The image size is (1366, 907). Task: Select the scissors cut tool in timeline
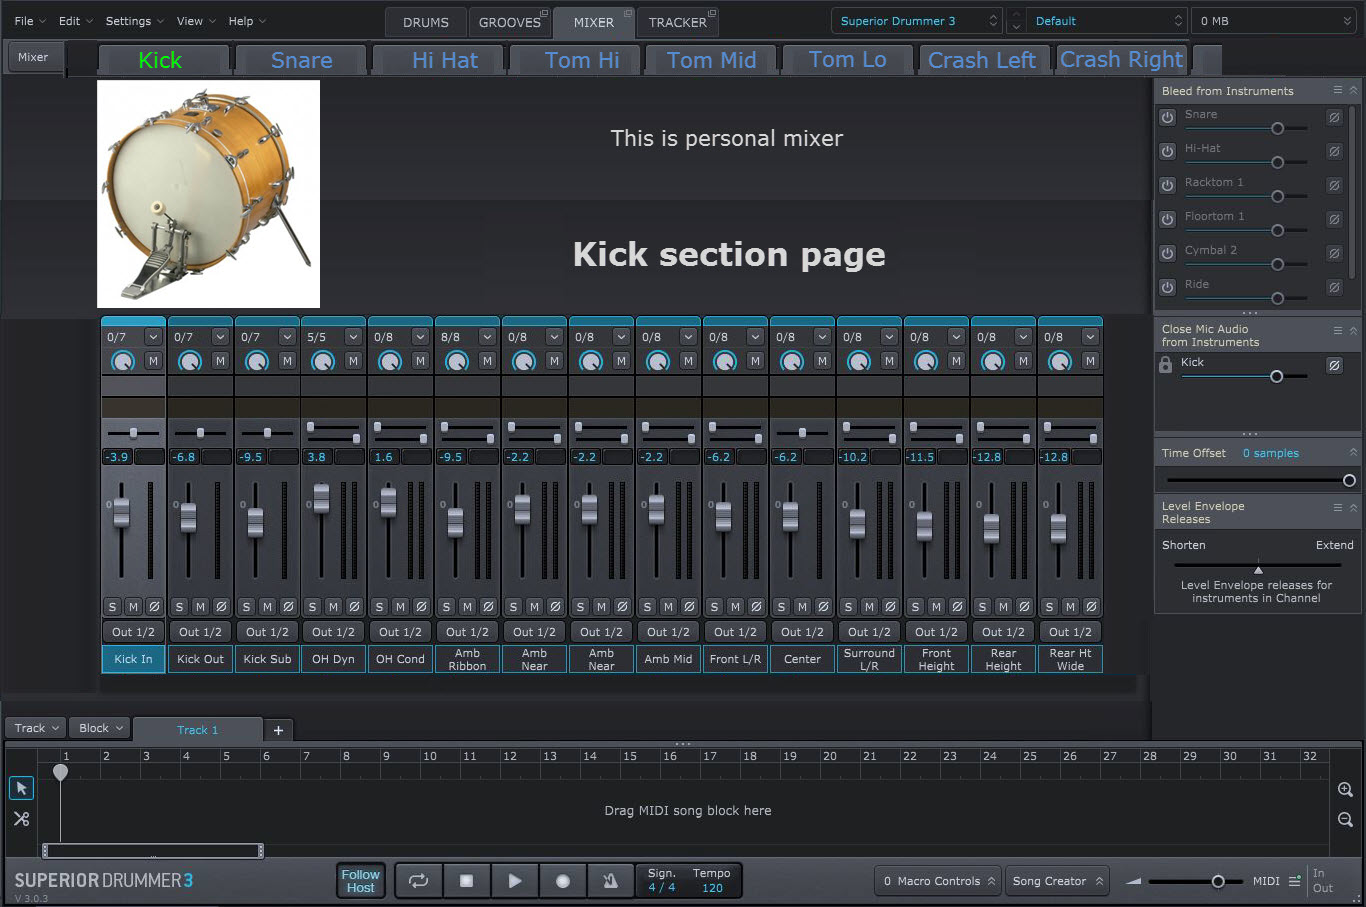tap(20, 818)
